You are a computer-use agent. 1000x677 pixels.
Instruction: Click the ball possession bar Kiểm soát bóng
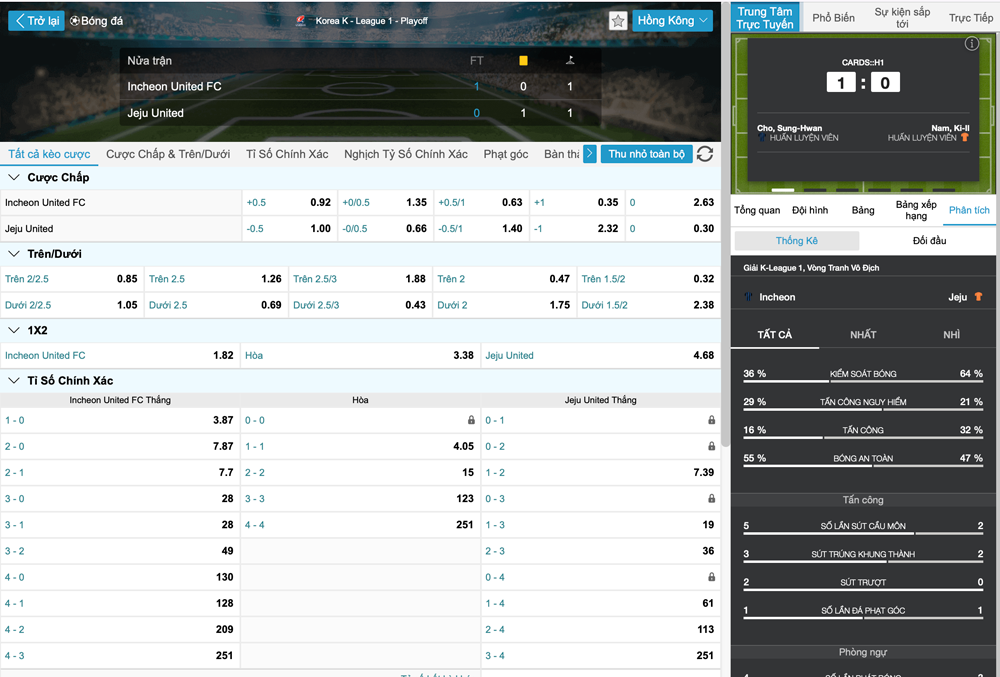(x=863, y=381)
